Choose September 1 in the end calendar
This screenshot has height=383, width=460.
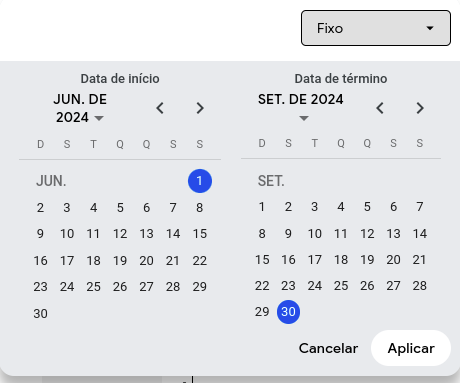click(x=262, y=207)
